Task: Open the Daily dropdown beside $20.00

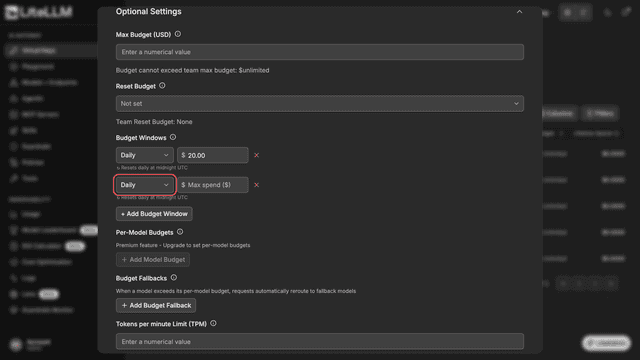Action: coord(144,155)
